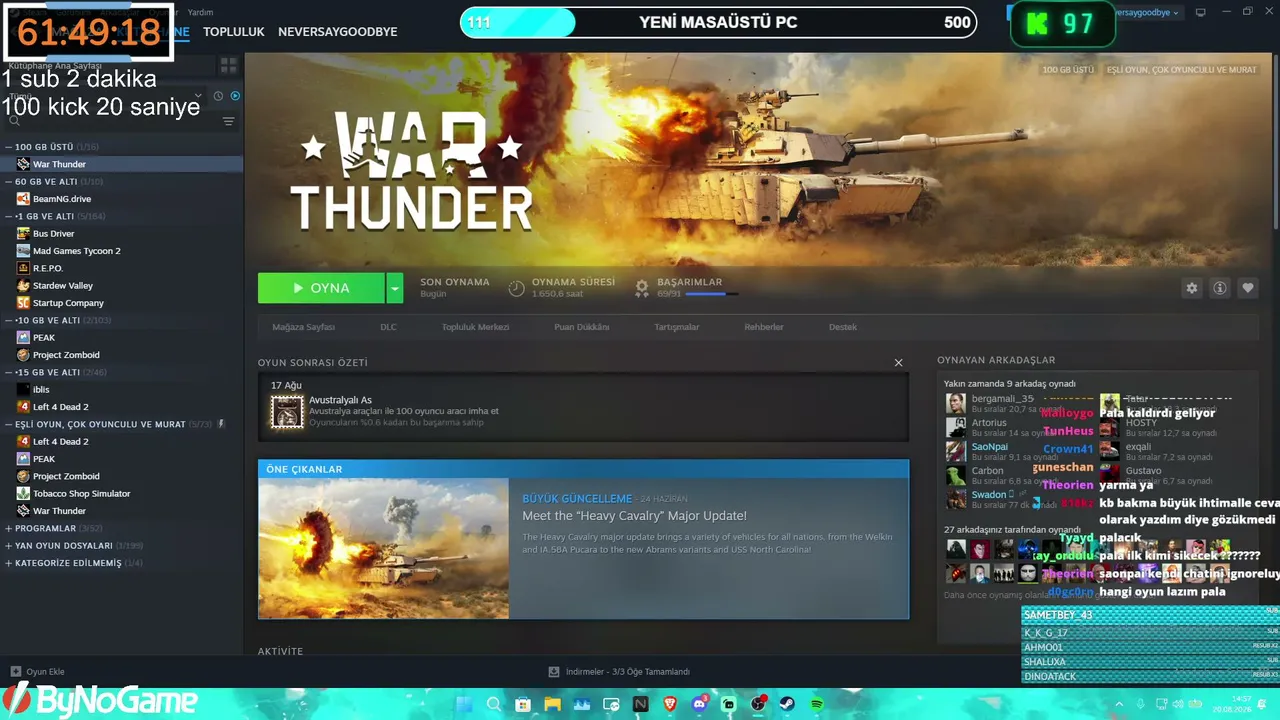This screenshot has width=1280, height=720.
Task: Click the library search magnifier
Action: tap(14, 121)
